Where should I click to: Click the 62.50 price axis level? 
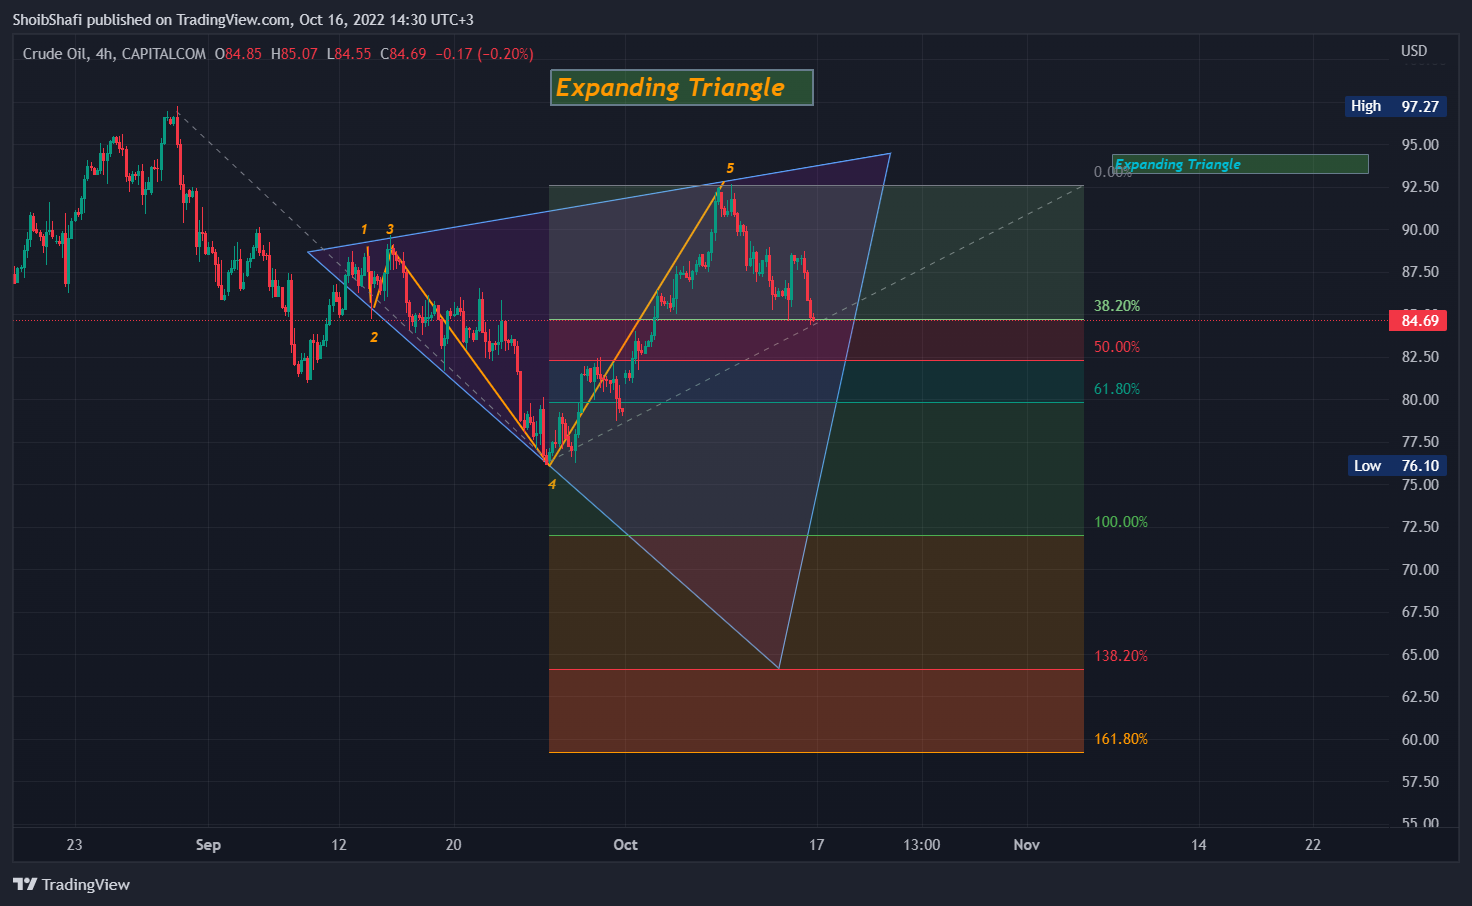pos(1420,697)
